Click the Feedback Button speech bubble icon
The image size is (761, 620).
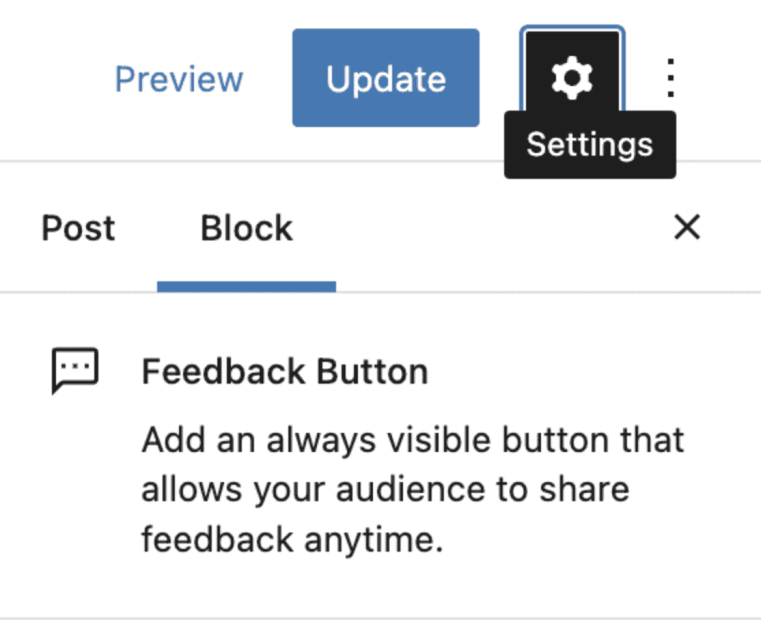75,372
